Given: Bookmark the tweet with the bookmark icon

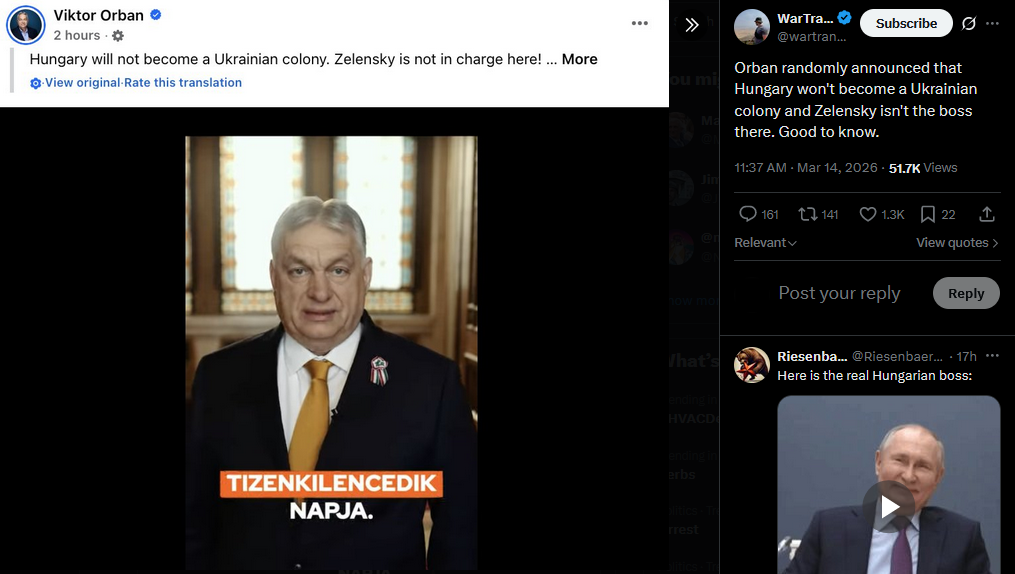Looking at the screenshot, I should 927,214.
